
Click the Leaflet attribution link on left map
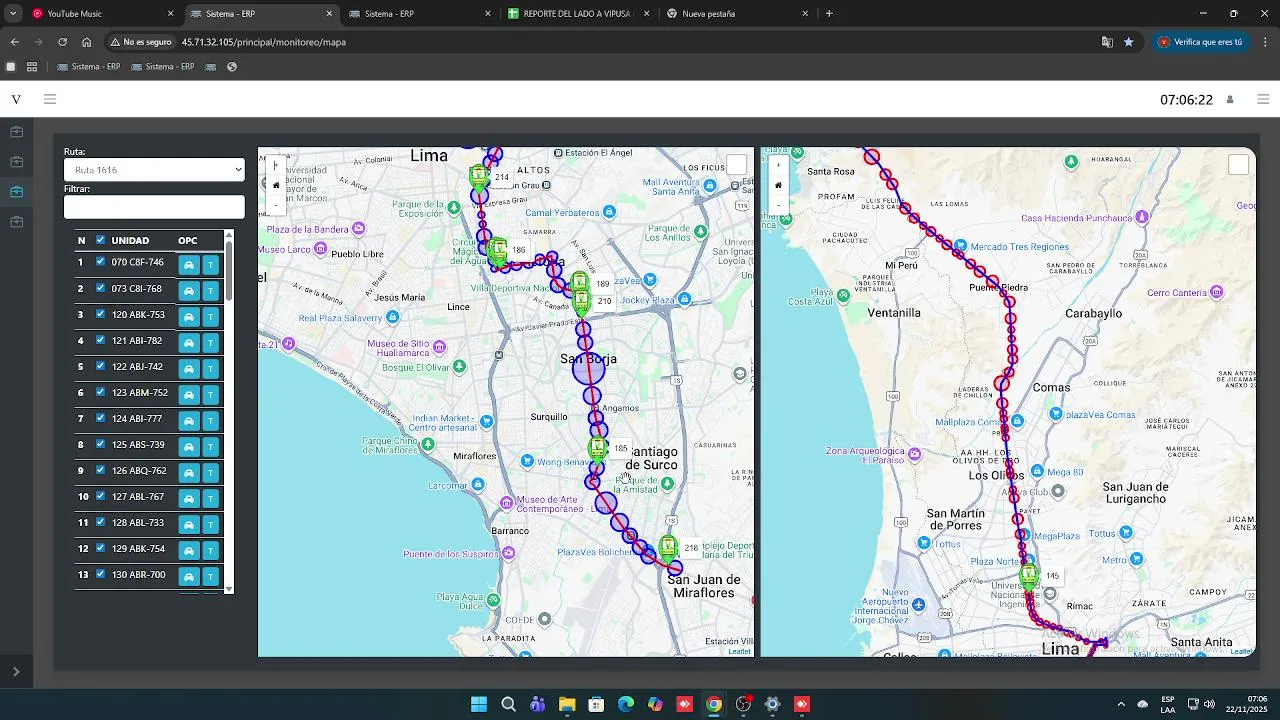[739, 651]
